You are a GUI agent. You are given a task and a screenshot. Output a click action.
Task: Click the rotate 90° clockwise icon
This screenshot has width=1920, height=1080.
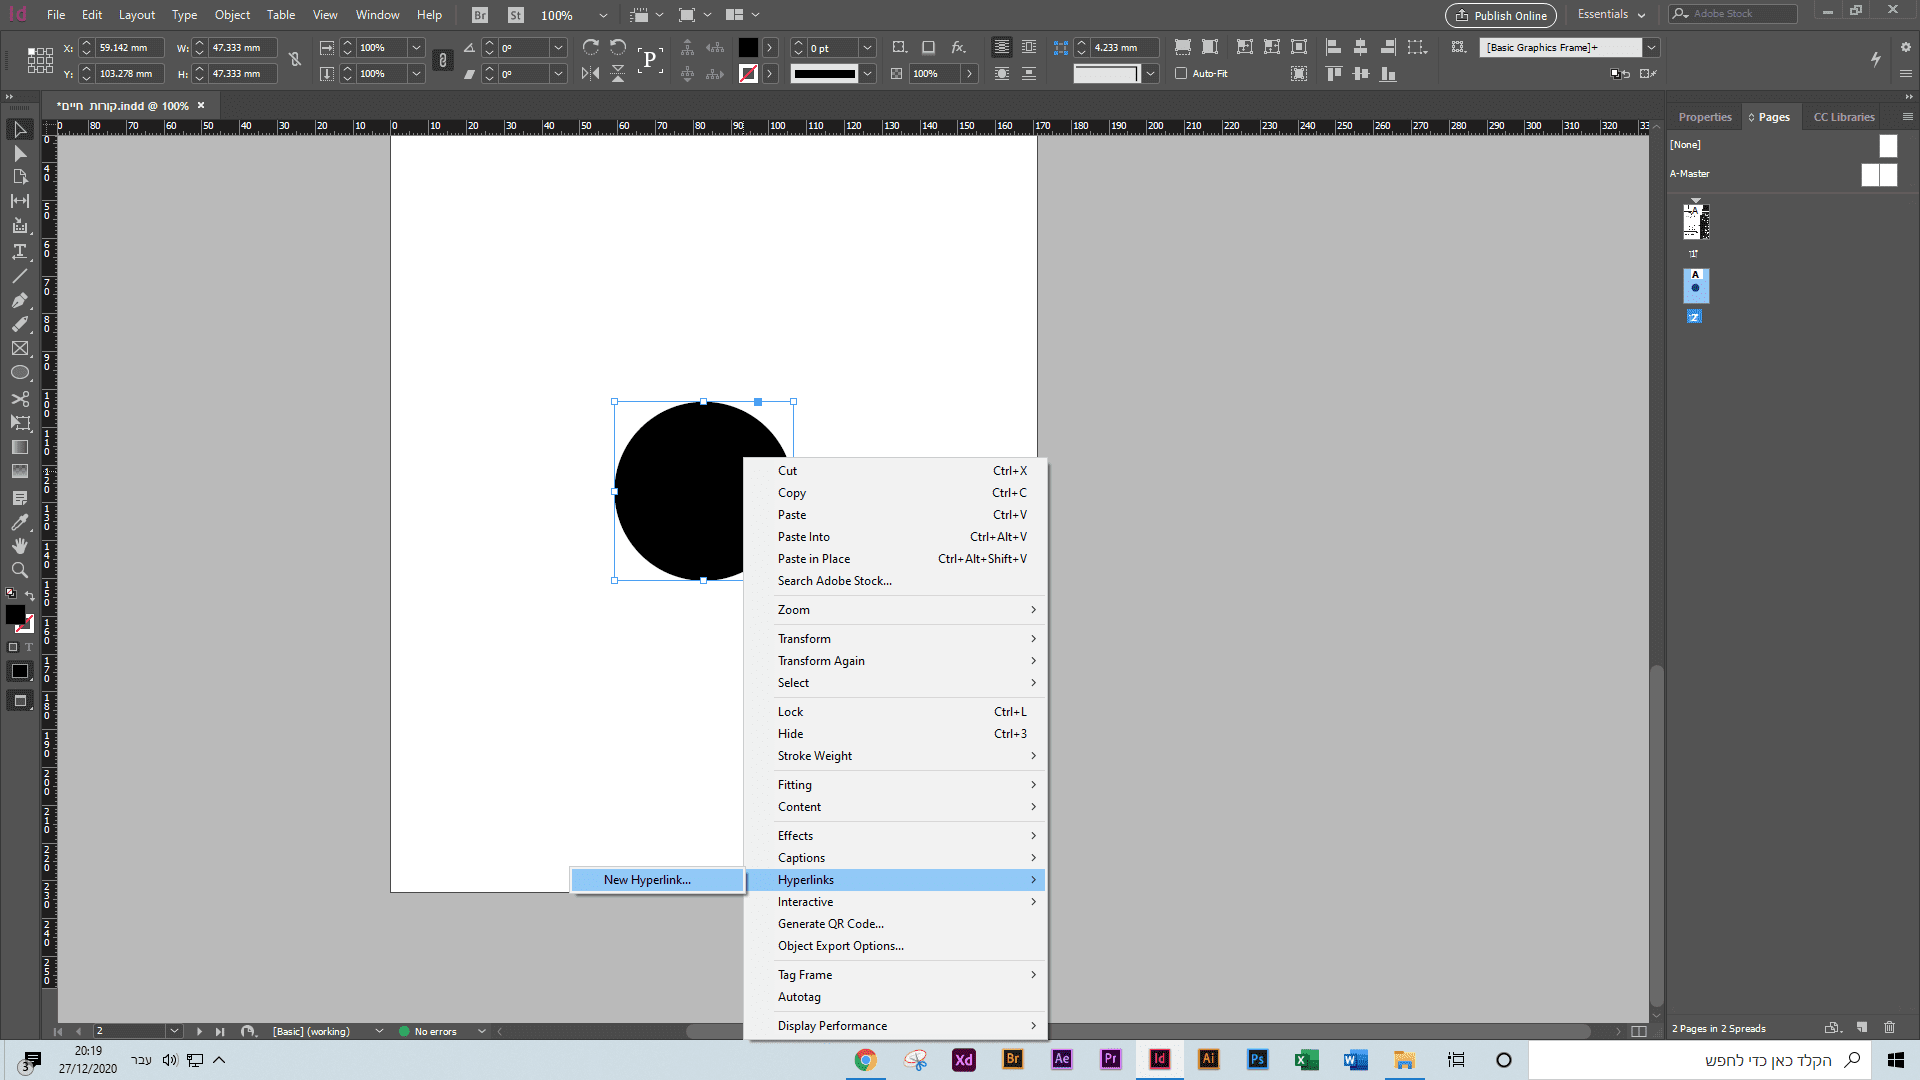click(x=590, y=47)
